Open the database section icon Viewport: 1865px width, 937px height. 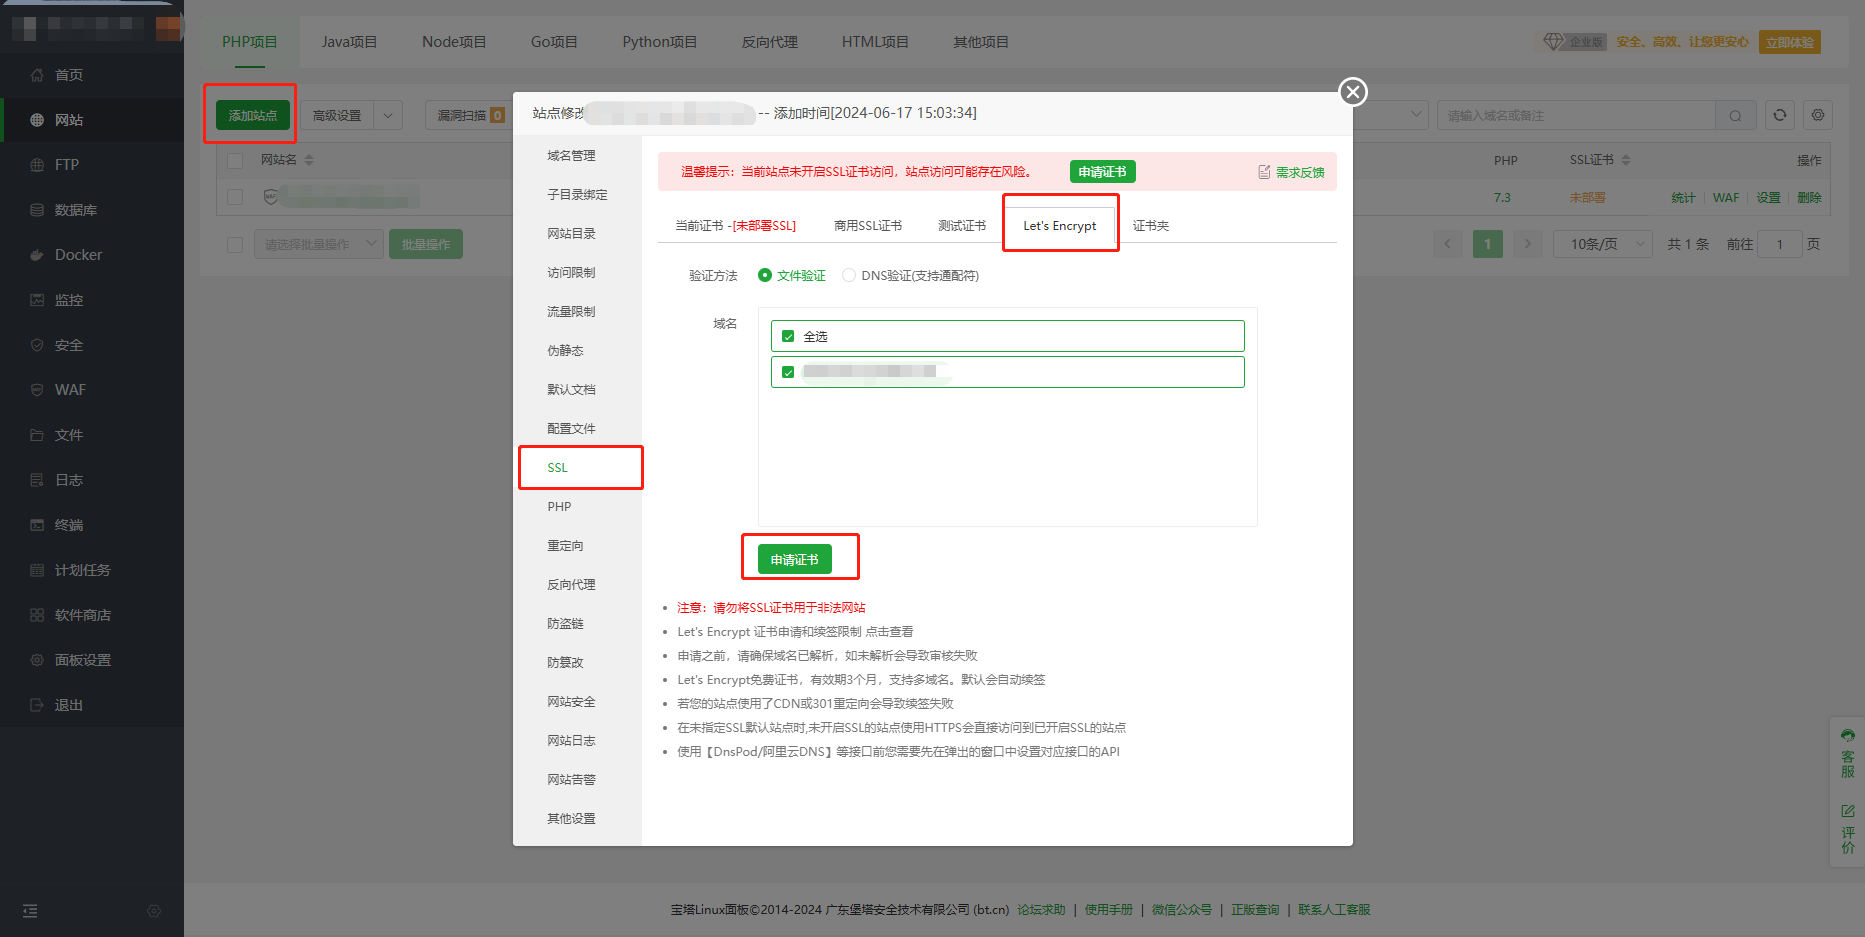(x=37, y=210)
